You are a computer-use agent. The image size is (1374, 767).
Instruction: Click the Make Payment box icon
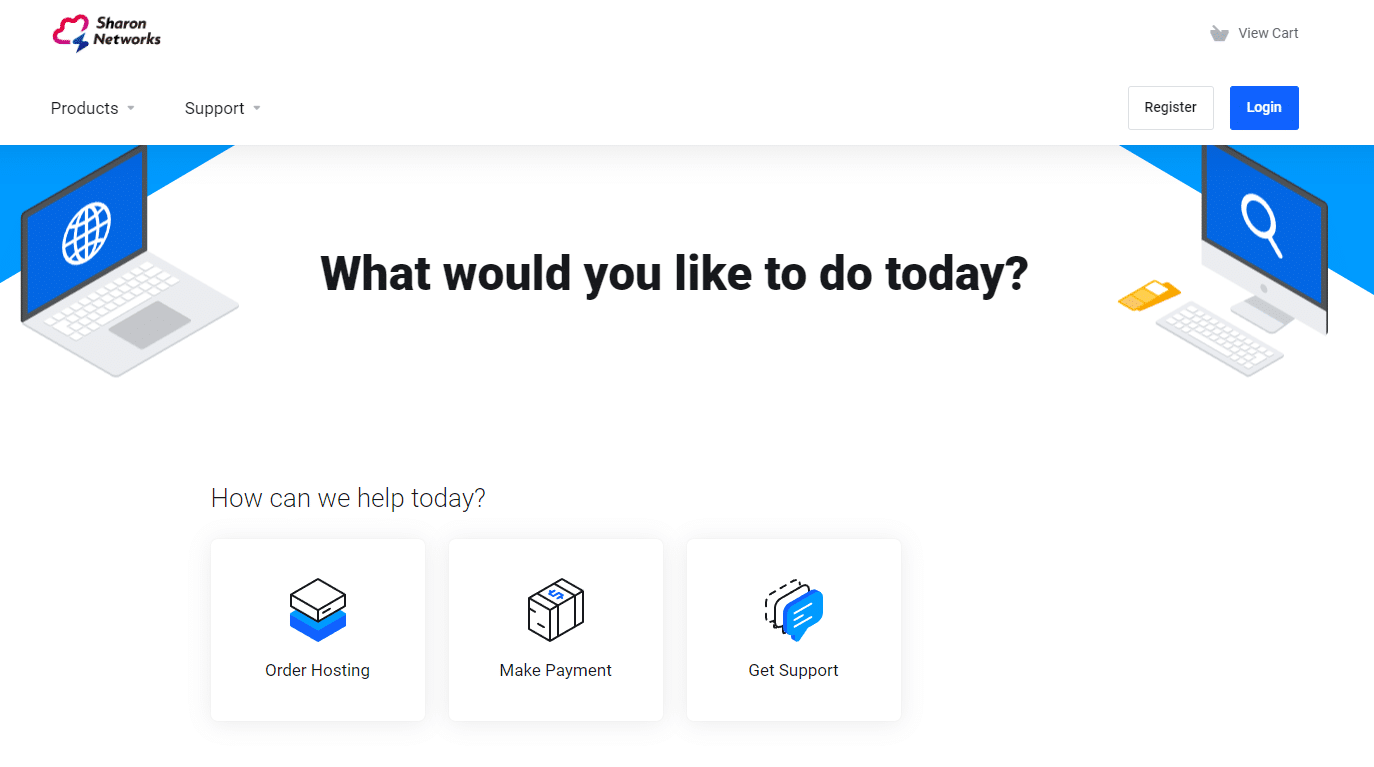[x=556, y=609]
